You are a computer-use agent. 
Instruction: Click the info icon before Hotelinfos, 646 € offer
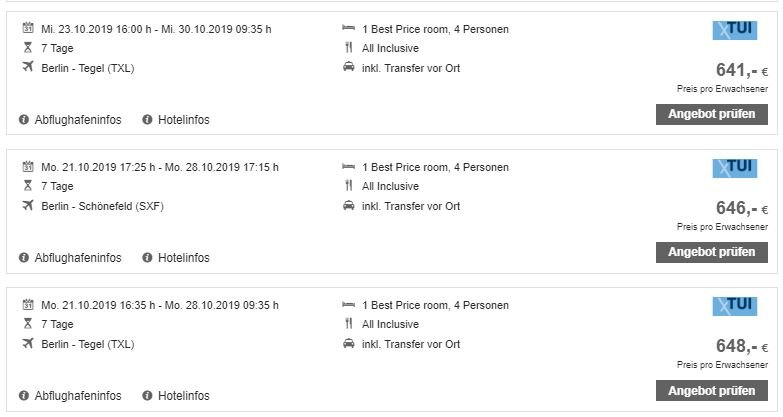pyautogui.click(x=147, y=258)
